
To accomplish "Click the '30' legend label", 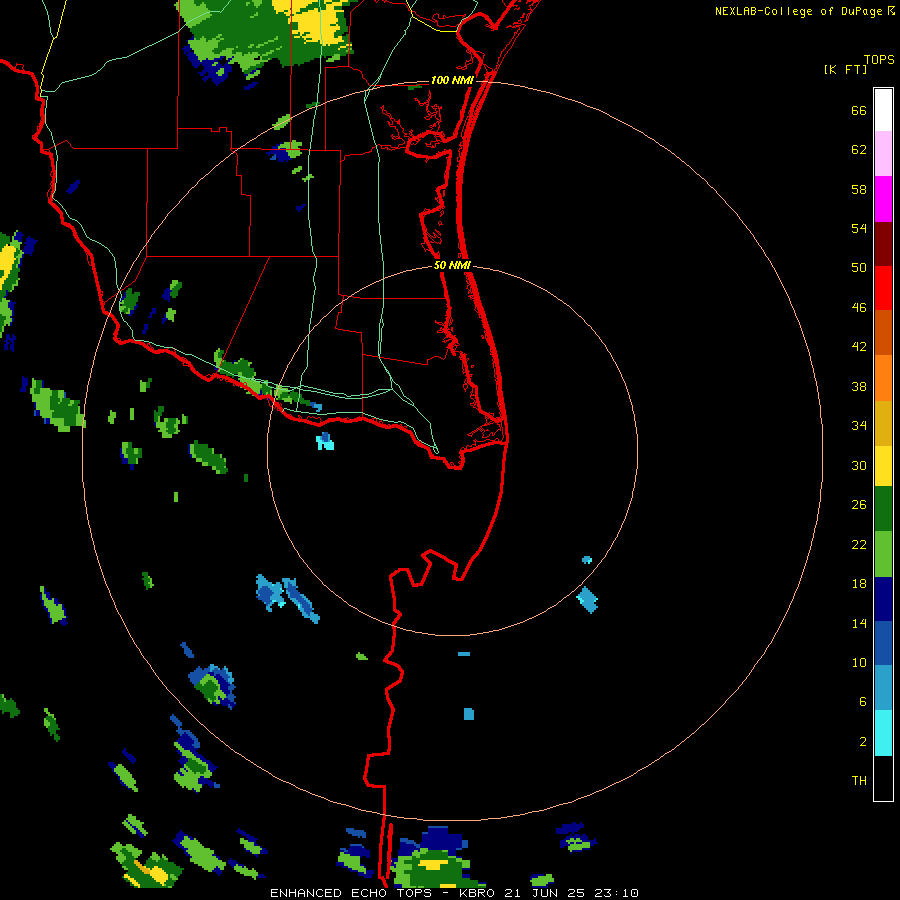I will [859, 465].
